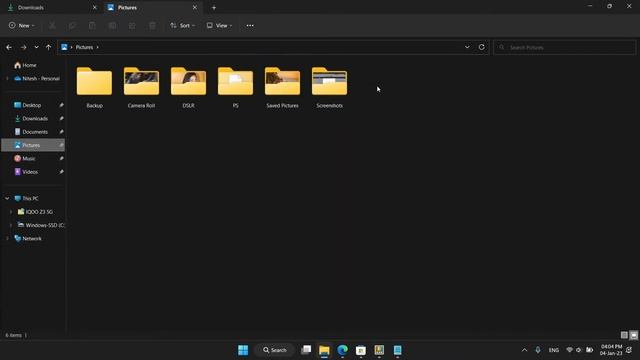The height and width of the screenshot is (360, 640).
Task: Open the New dropdown menu
Action: pos(22,25)
